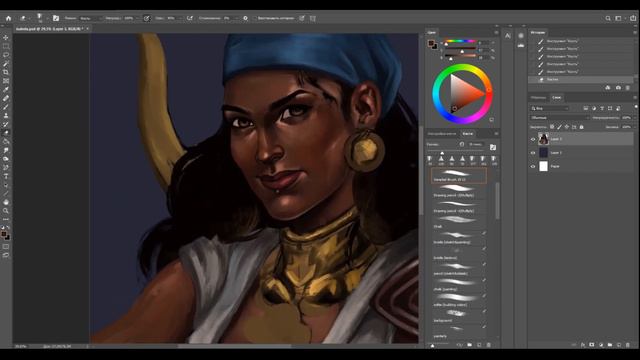Add layer mask in Layers panel
The image size is (640, 360).
coord(592,345)
